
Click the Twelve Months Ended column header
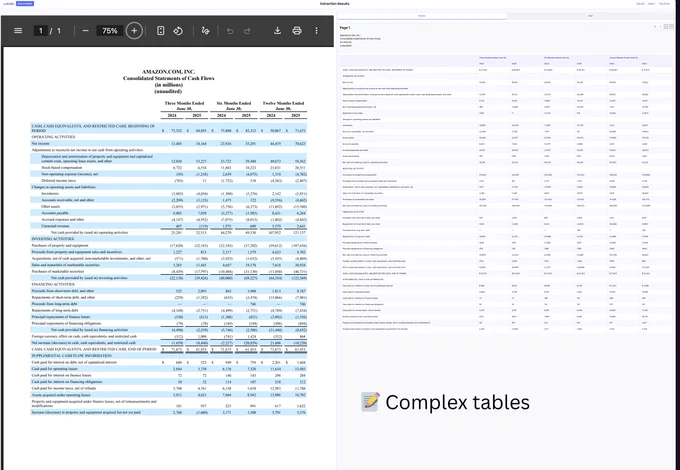[x=283, y=106]
